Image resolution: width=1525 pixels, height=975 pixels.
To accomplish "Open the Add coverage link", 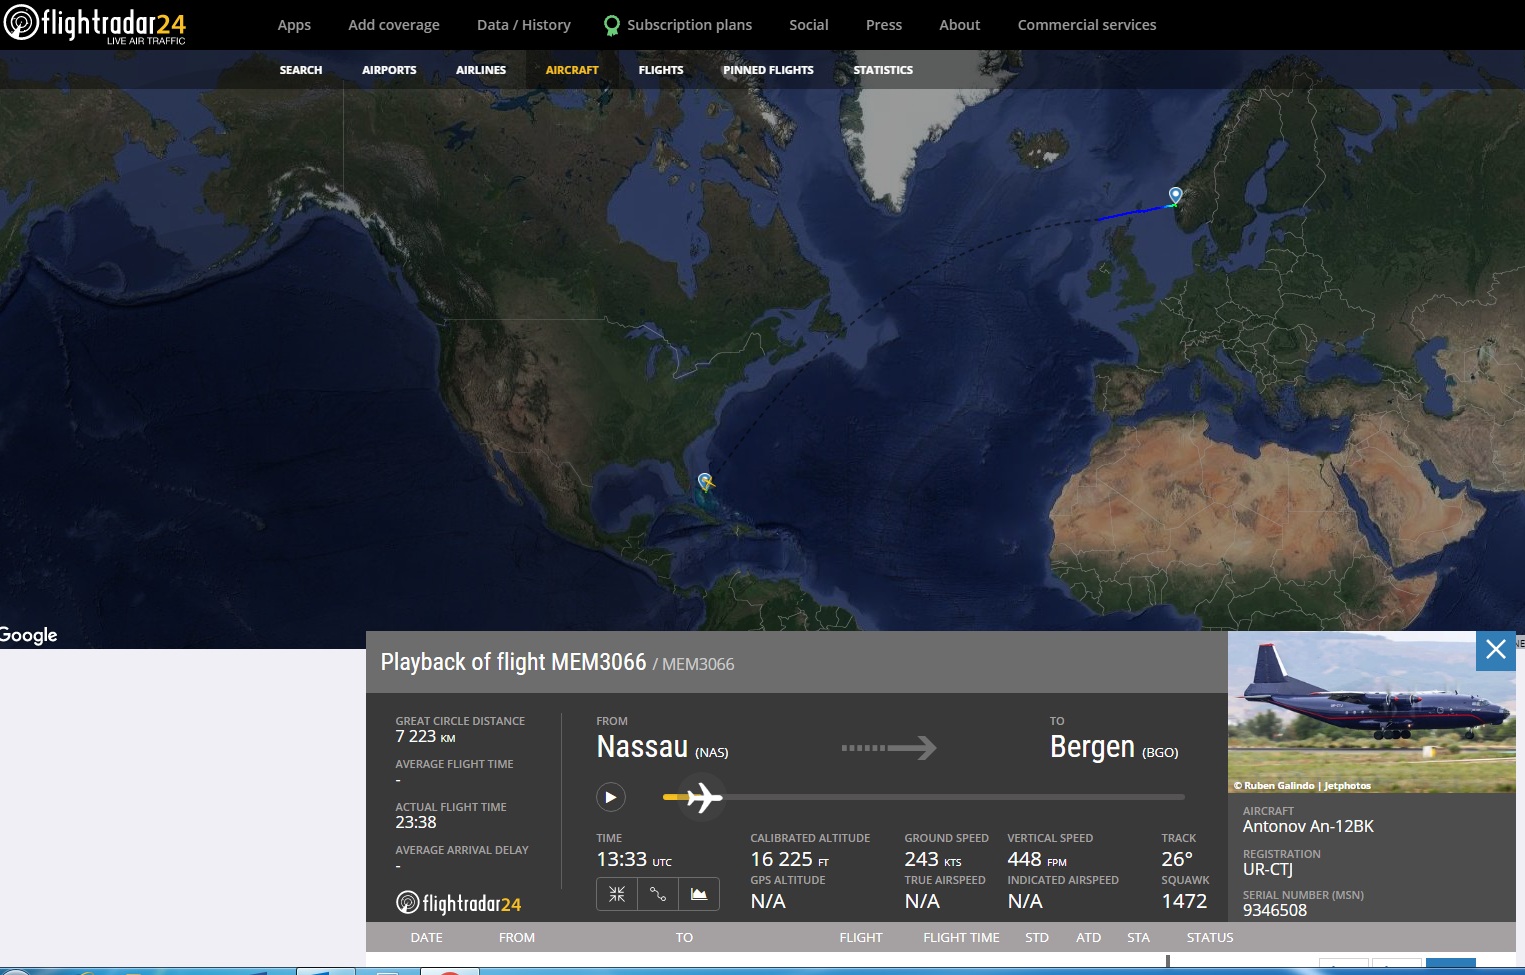I will point(393,25).
